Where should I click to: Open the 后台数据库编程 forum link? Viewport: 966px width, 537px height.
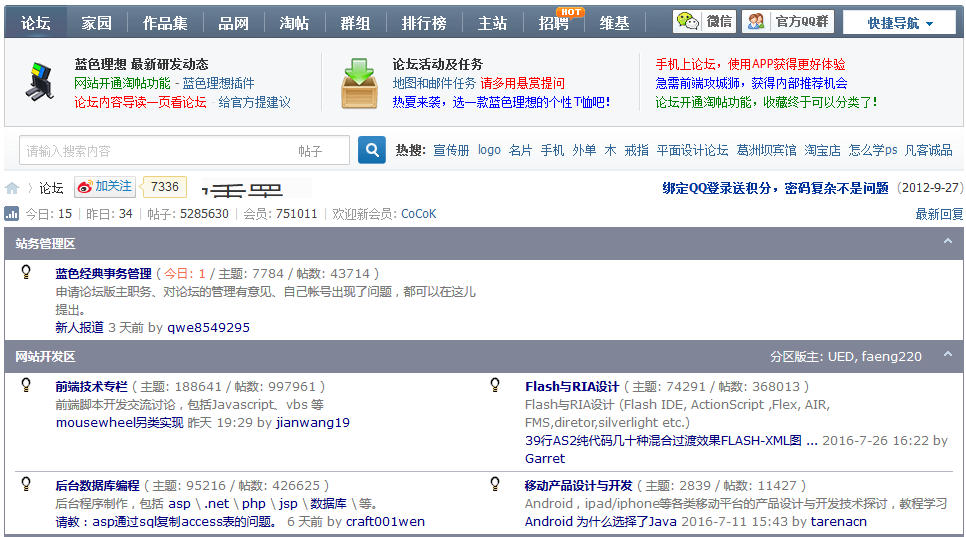tap(97, 485)
